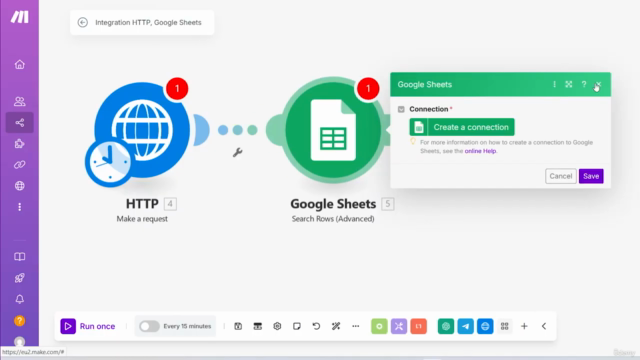Open Google Sheets panel options dots

554,84
